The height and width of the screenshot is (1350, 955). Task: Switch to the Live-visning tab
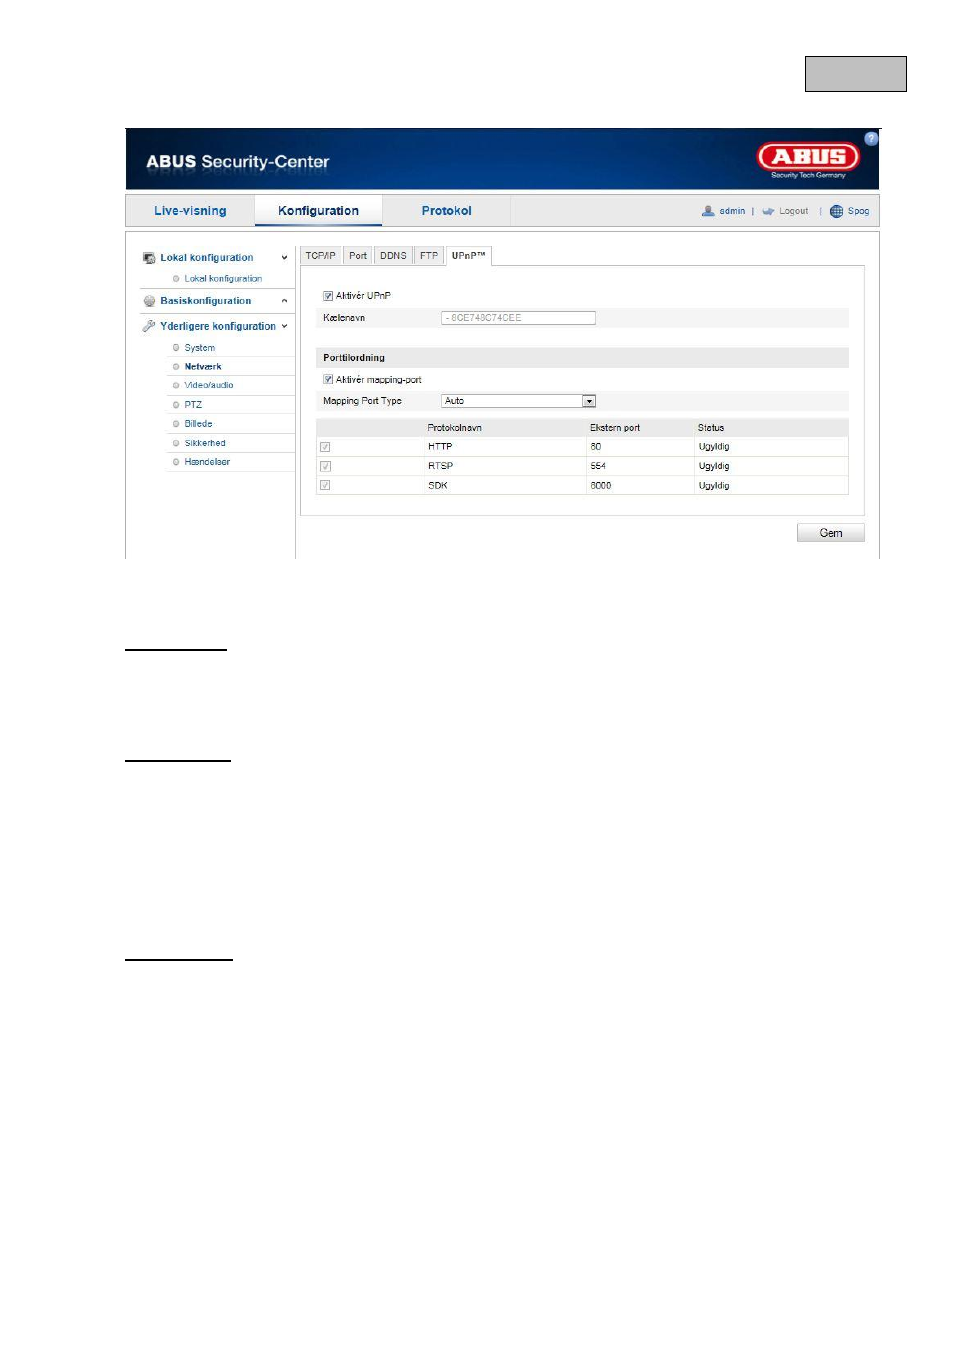190,211
